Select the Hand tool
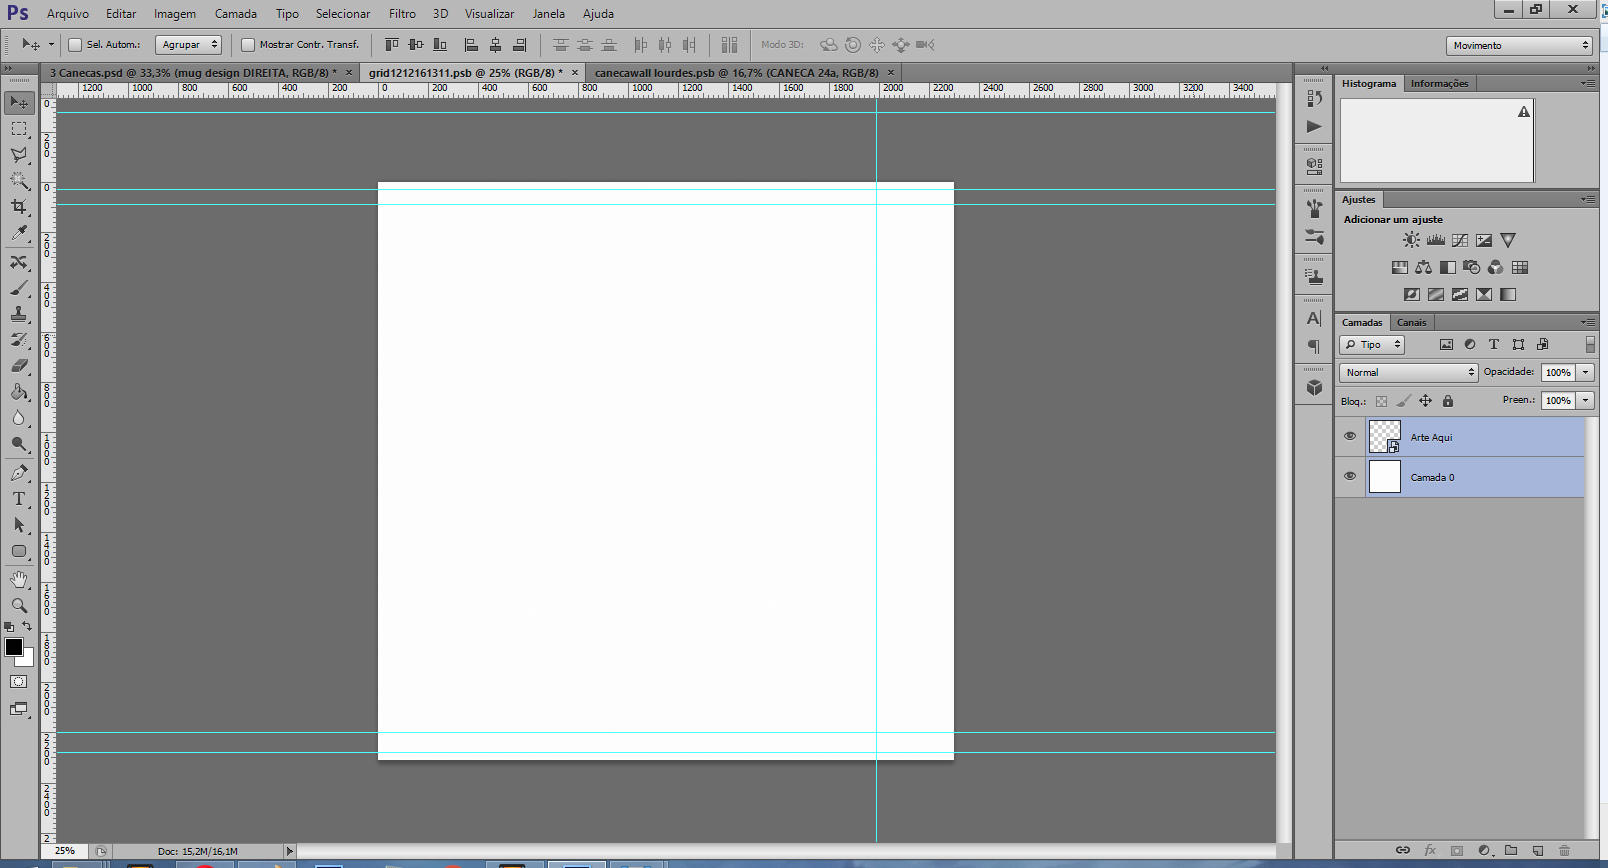The height and width of the screenshot is (868, 1608). (x=19, y=580)
